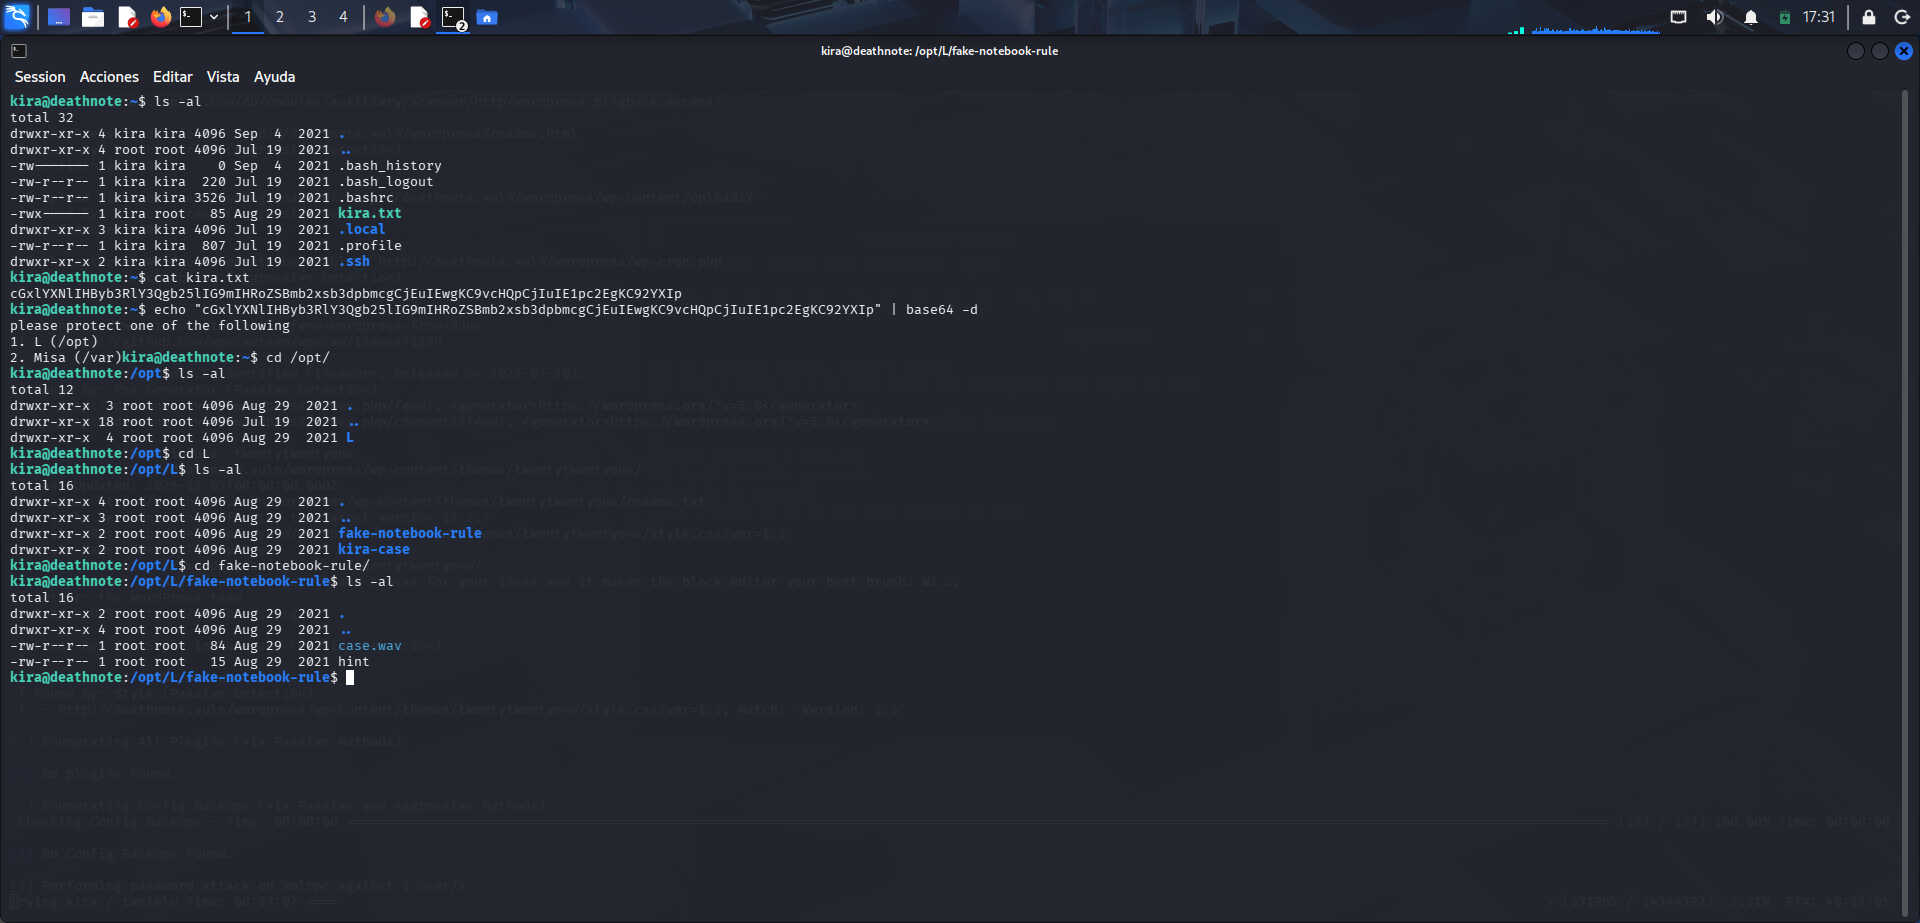Focus the Firefox window in the taskbar
The width and height of the screenshot is (1920, 923).
[385, 17]
